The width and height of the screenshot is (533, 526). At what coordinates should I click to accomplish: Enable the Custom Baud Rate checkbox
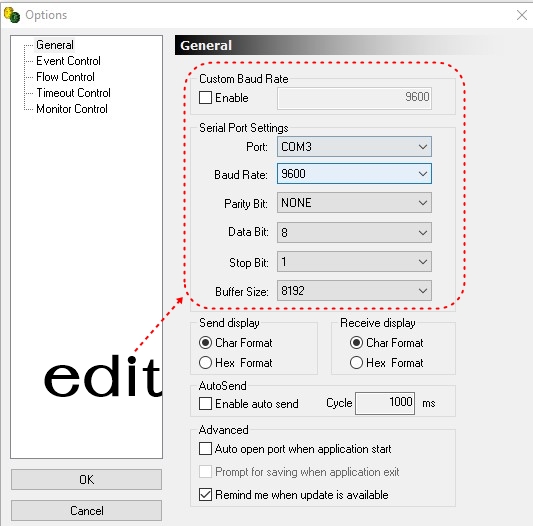(x=205, y=98)
